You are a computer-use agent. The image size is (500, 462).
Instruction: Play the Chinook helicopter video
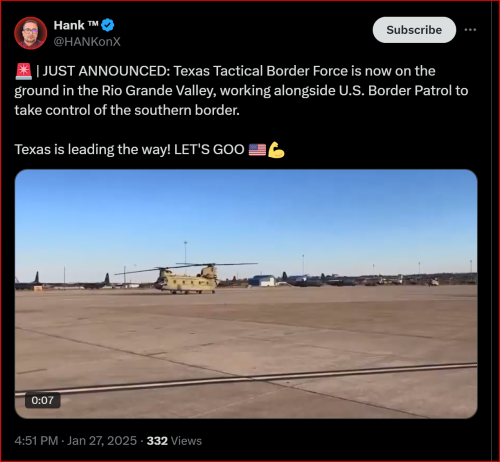pyautogui.click(x=246, y=294)
